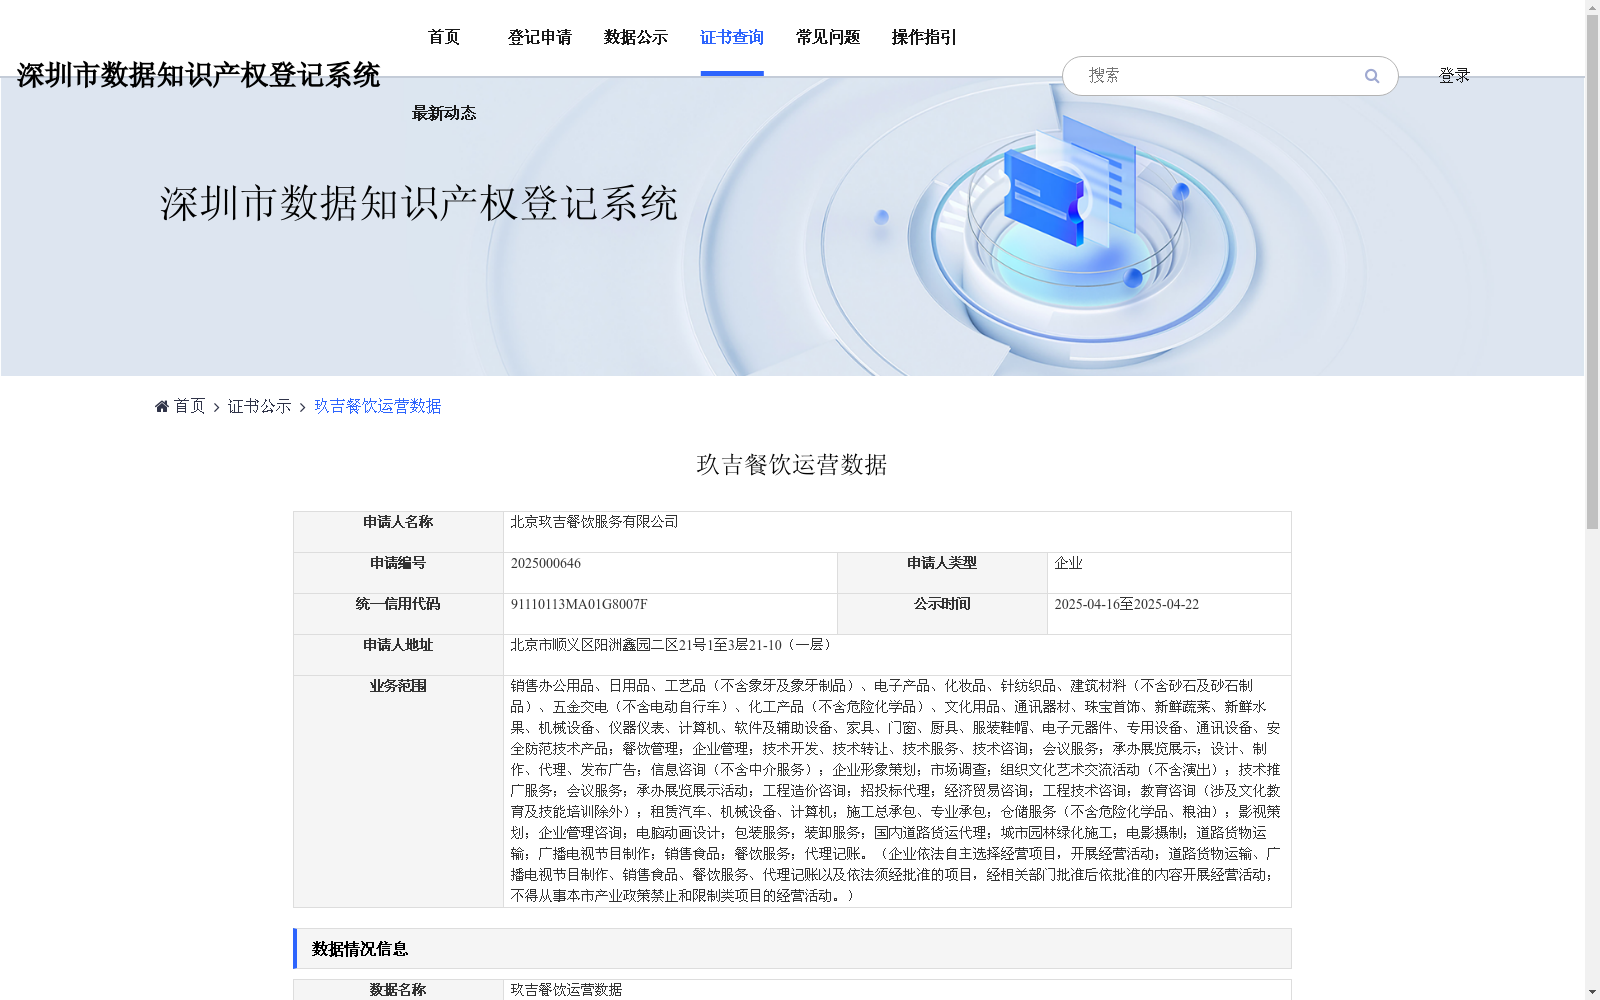Click the search magnifier icon
Image resolution: width=1600 pixels, height=1000 pixels.
(x=1372, y=76)
